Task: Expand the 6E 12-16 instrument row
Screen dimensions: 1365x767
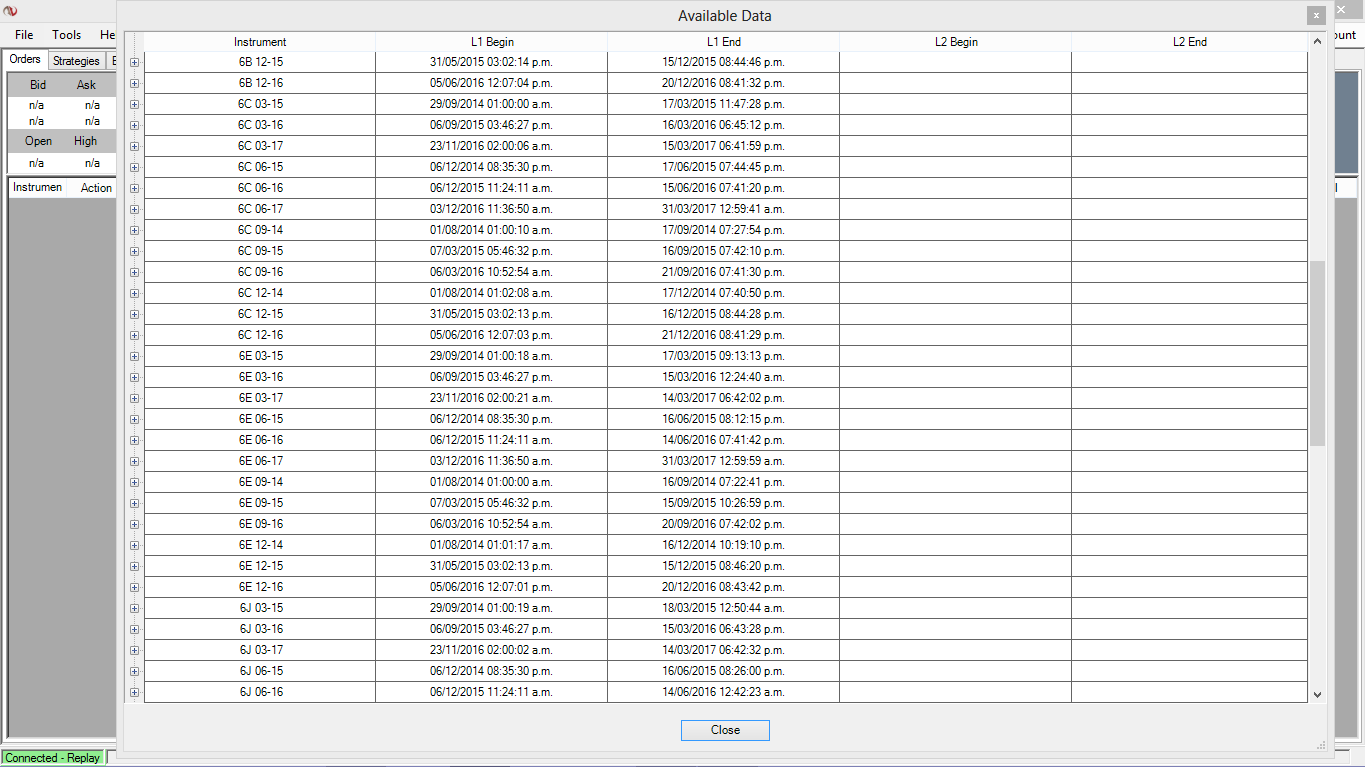Action: tap(134, 587)
